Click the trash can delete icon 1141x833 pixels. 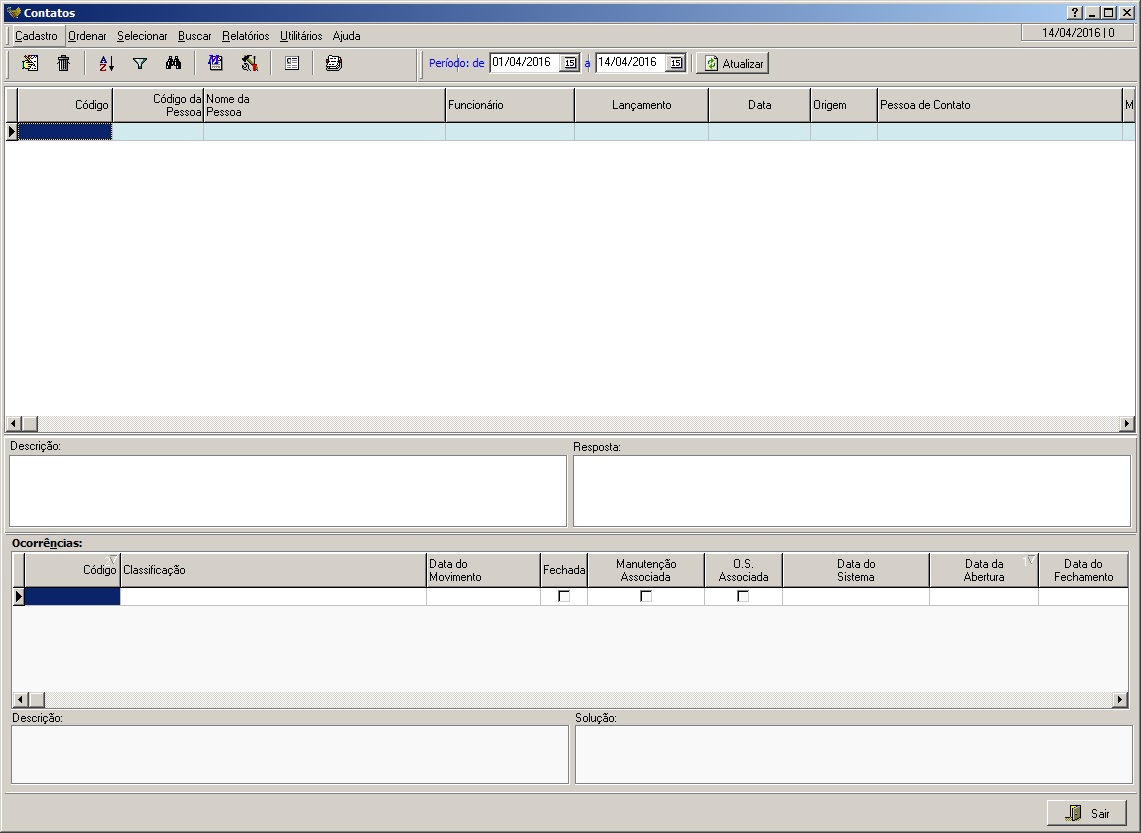[63, 63]
